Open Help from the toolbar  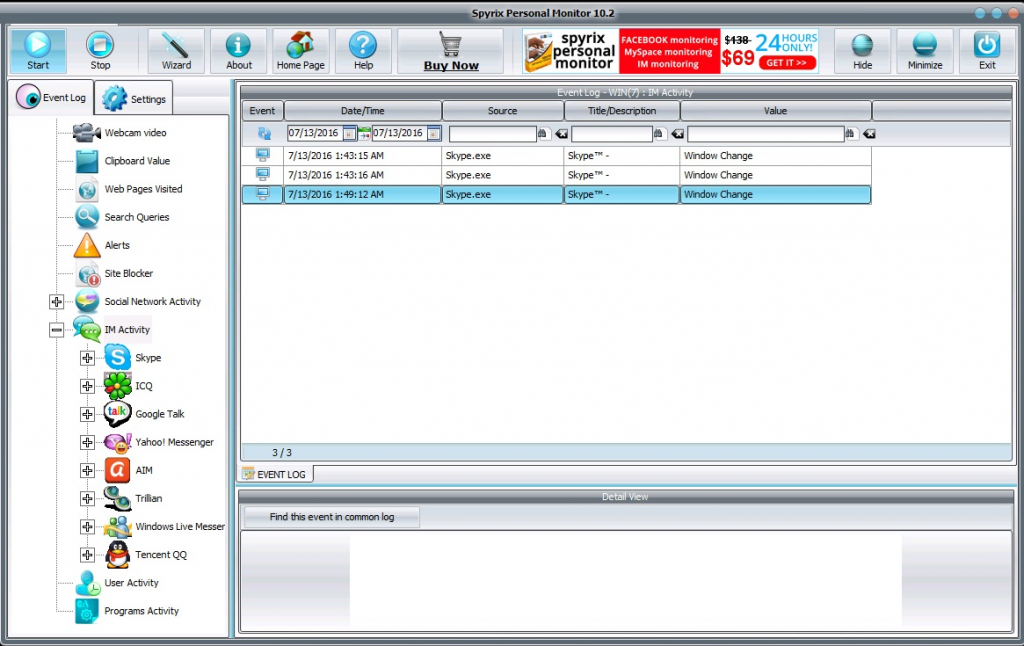[363, 46]
